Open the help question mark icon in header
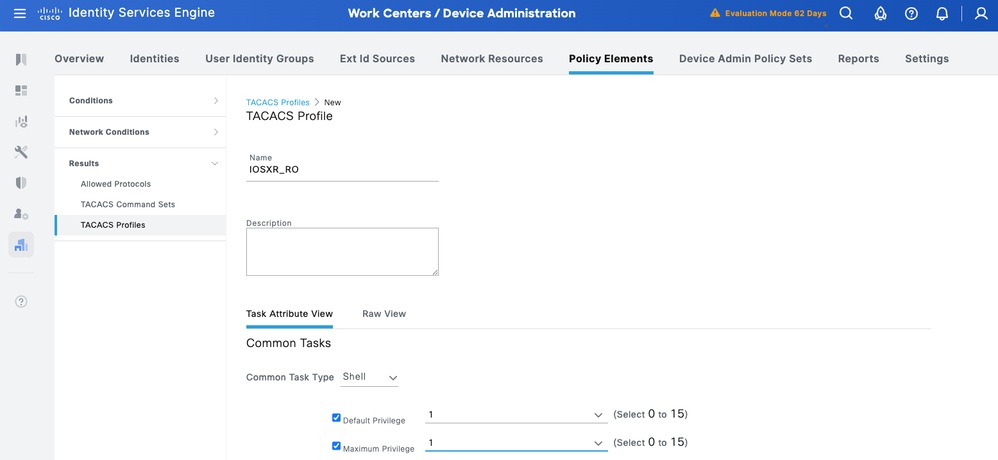This screenshot has width=998, height=460. 911,13
